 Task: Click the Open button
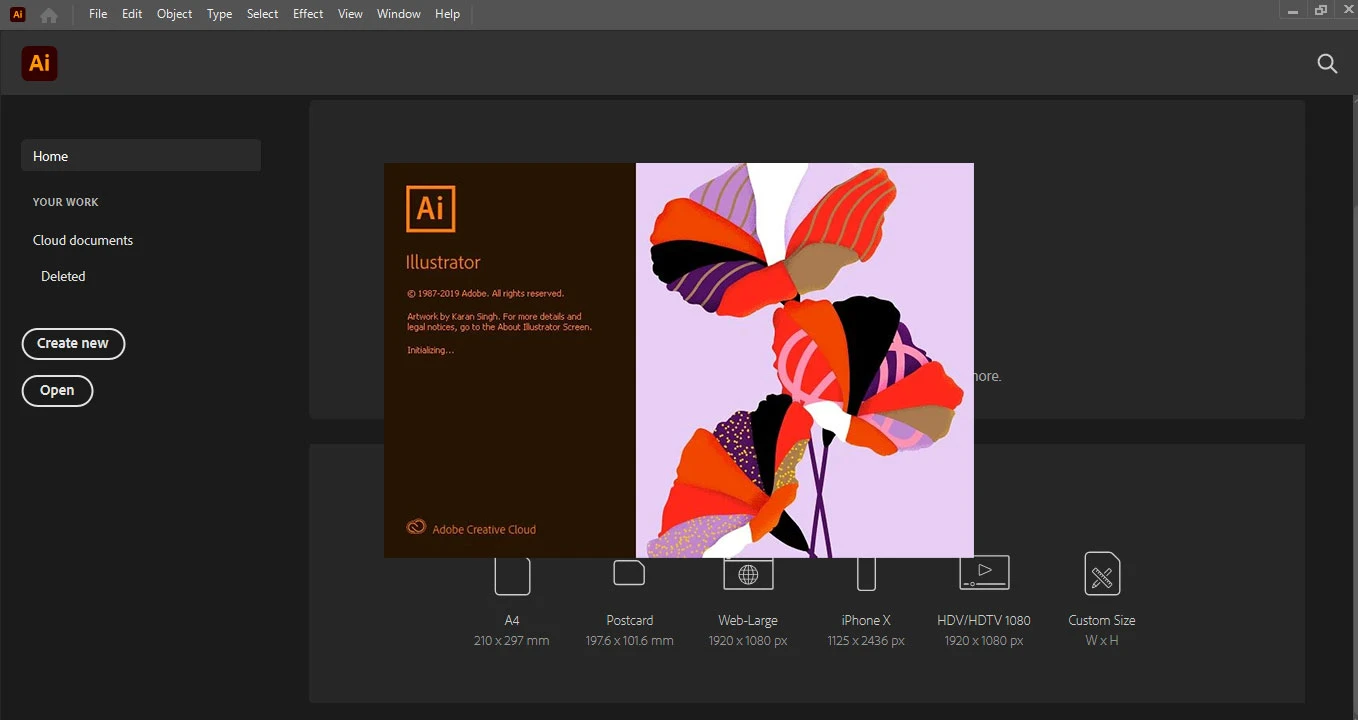point(57,390)
